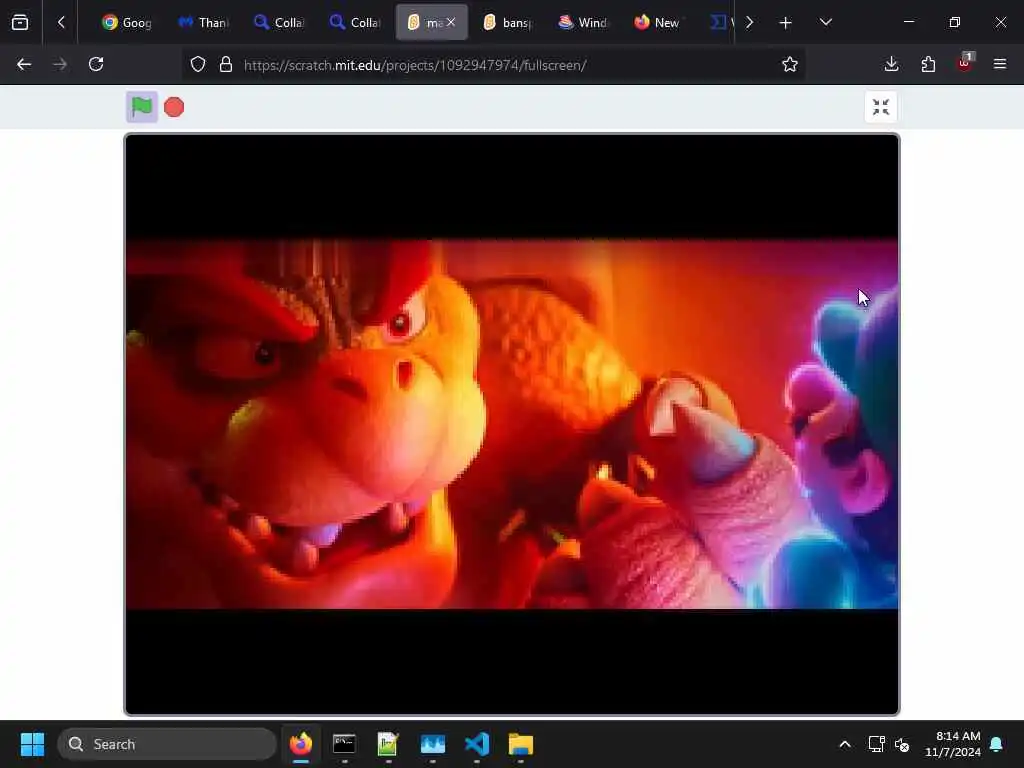This screenshot has height=768, width=1024.
Task: Switch to the New Tab tab
Action: [x=658, y=23]
